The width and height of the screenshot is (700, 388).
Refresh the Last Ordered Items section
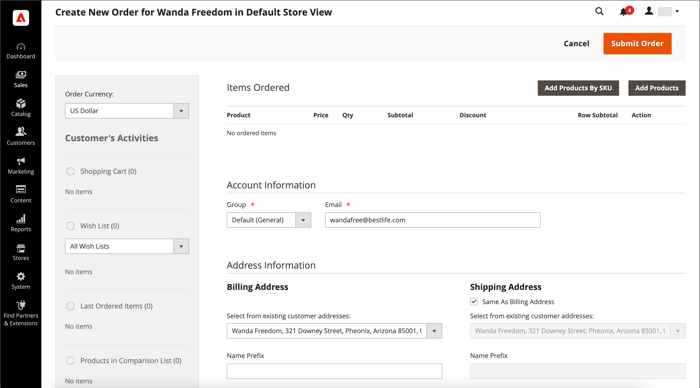(70, 306)
